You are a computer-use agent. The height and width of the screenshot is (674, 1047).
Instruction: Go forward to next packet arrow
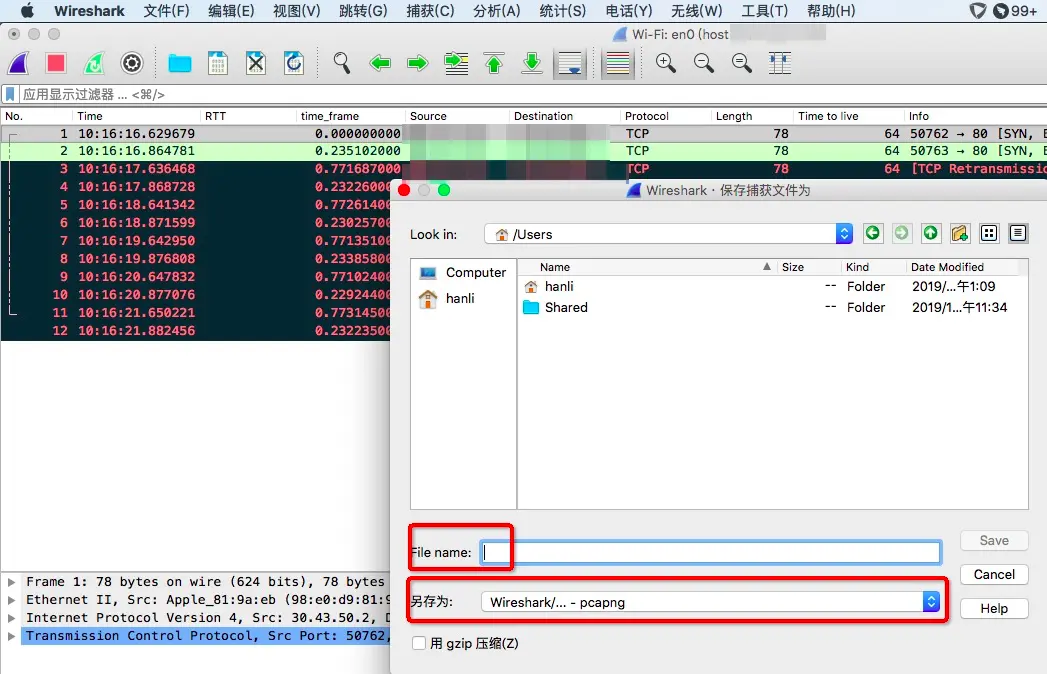pos(418,63)
